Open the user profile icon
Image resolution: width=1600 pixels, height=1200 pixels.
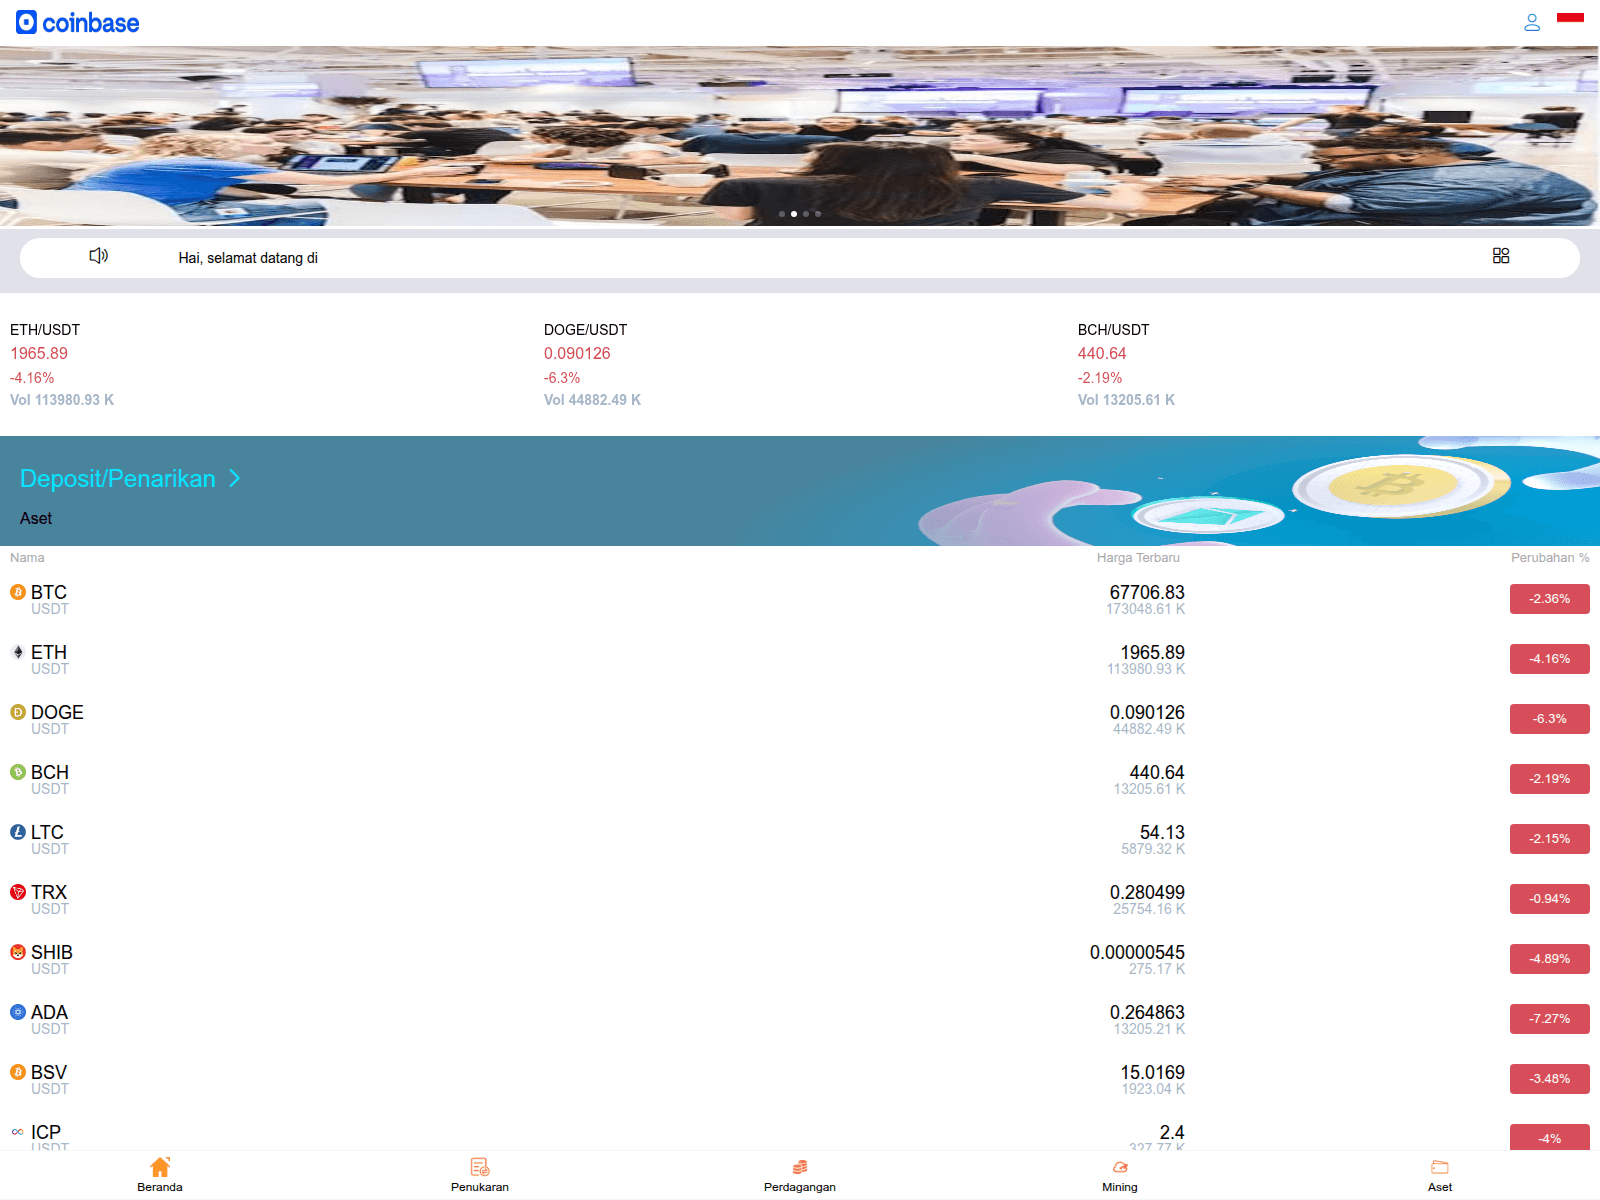[x=1531, y=22]
